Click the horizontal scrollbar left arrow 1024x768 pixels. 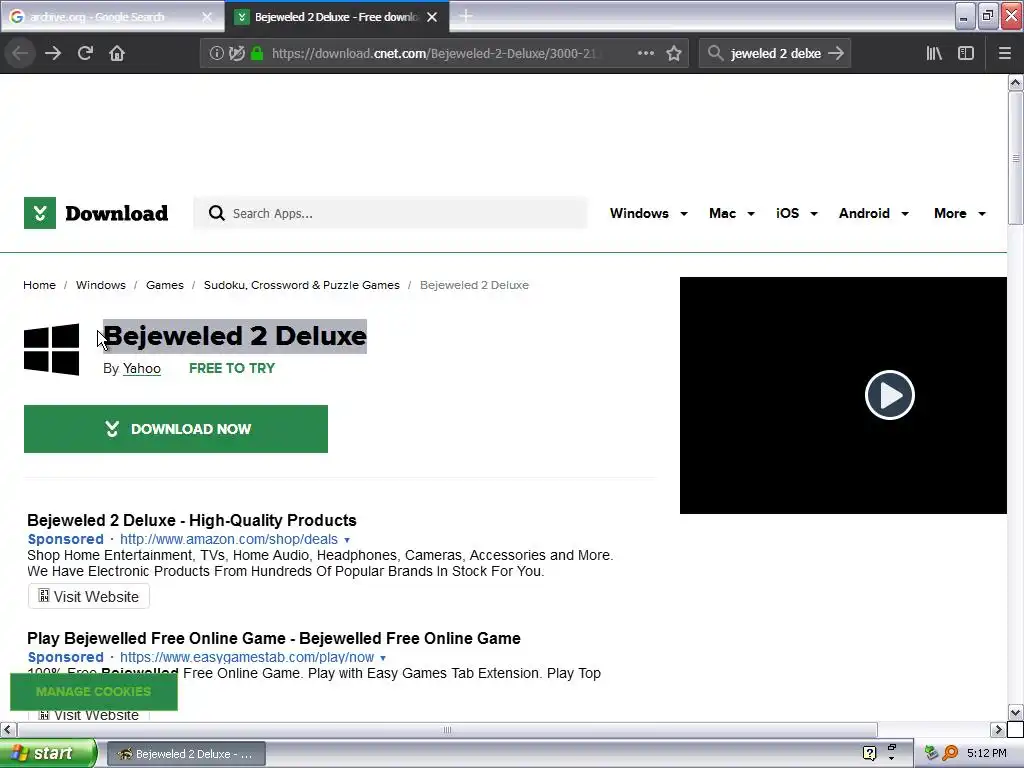click(x=8, y=729)
